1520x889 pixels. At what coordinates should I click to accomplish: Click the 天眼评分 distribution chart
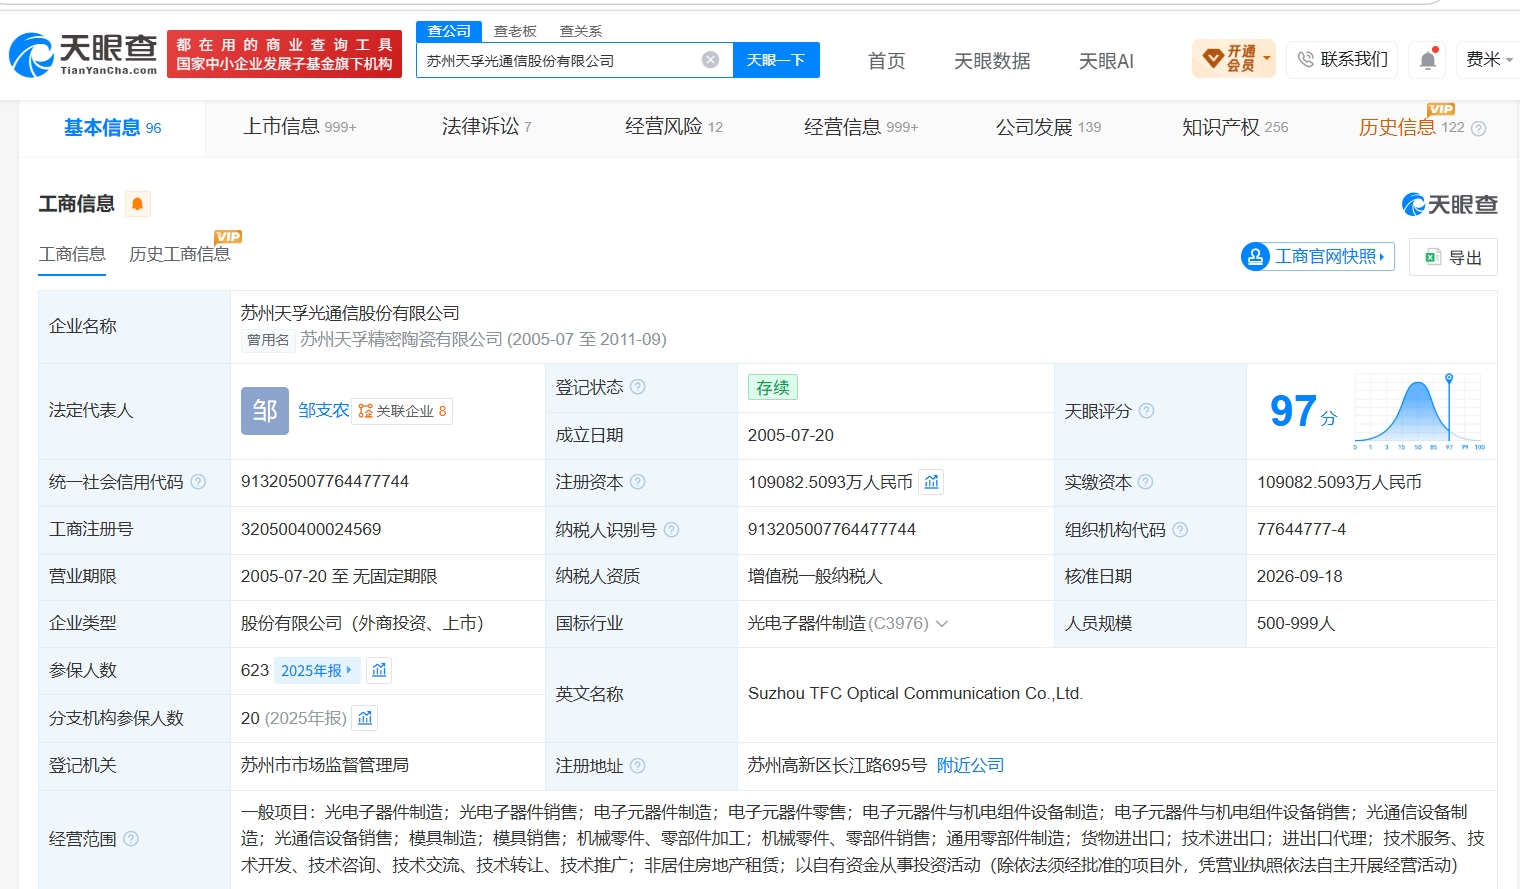[x=1420, y=411]
